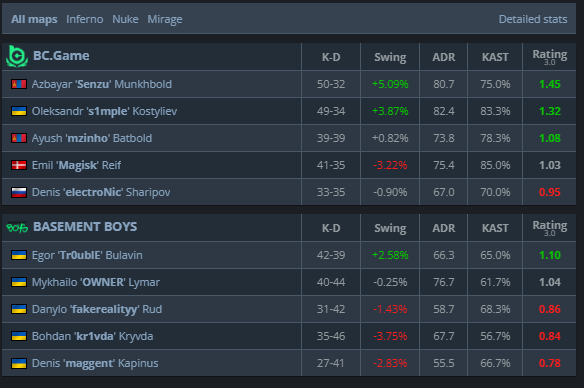Select the All maps tab
This screenshot has width=584, height=388.
tap(34, 19)
